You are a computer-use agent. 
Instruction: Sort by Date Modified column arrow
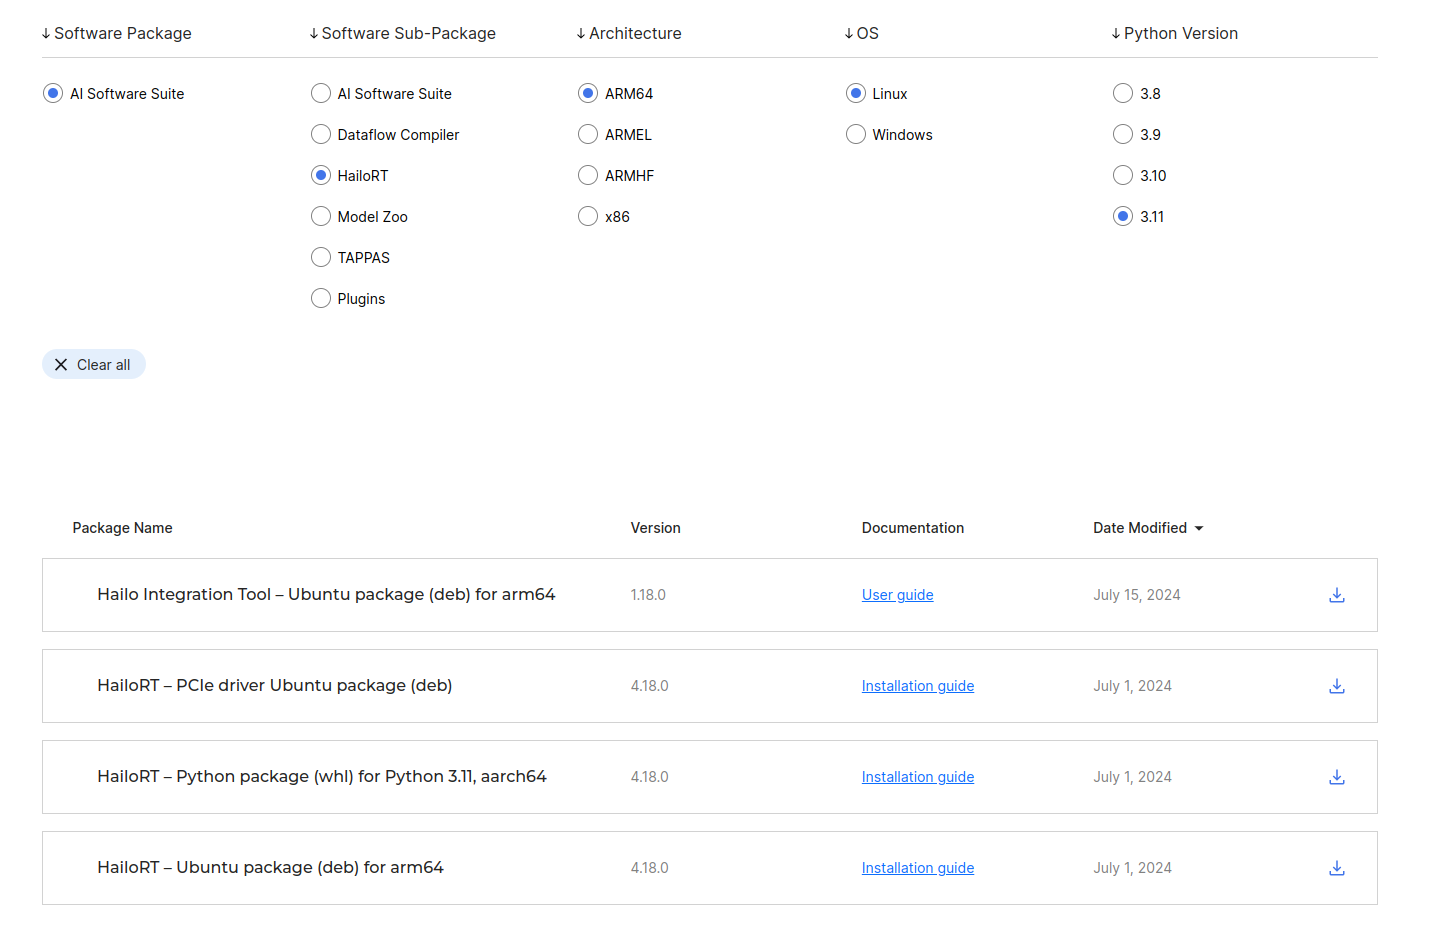point(1199,528)
